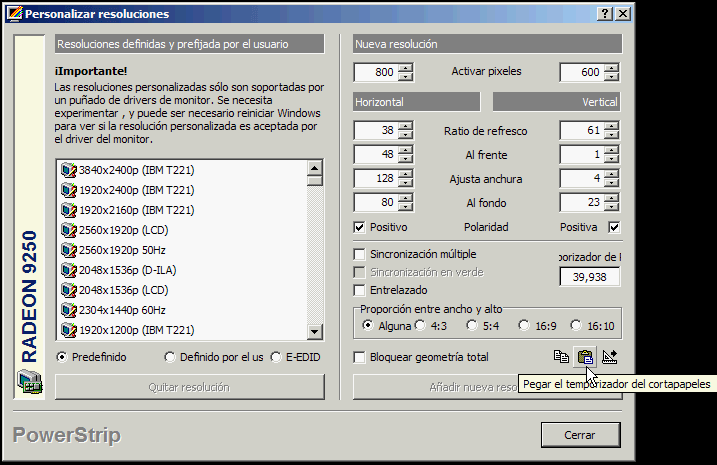This screenshot has height=465, width=717.
Task: Click the 600 vertical pixels field
Action: [582, 72]
